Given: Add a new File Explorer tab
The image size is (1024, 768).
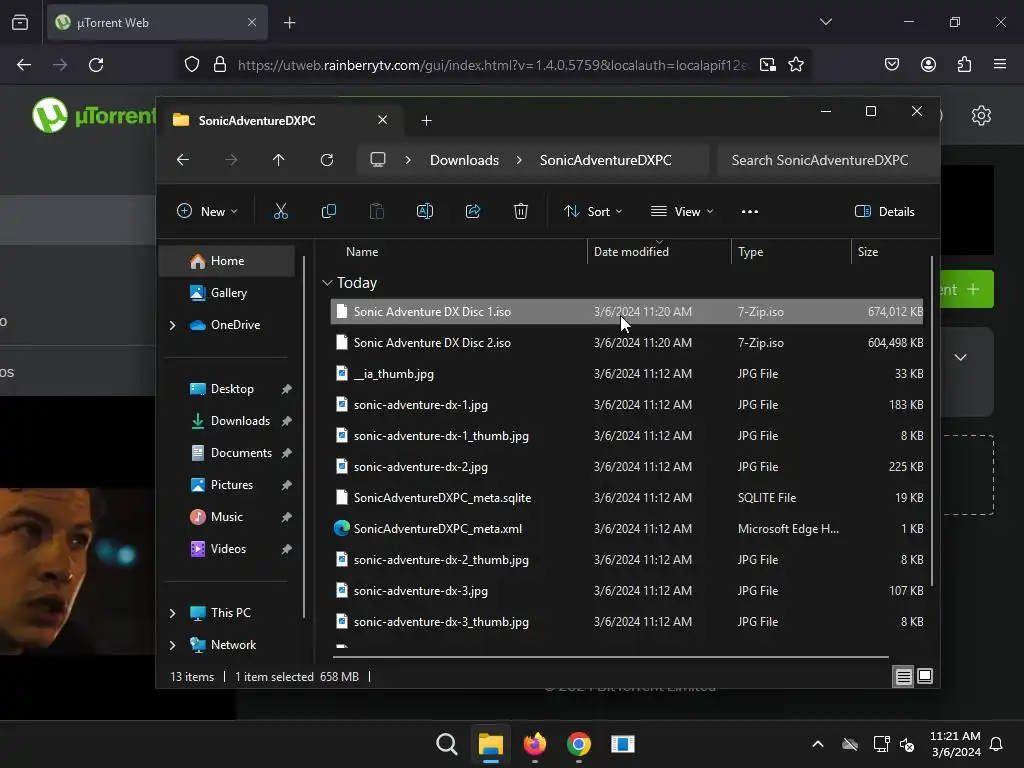Looking at the screenshot, I should [x=426, y=121].
